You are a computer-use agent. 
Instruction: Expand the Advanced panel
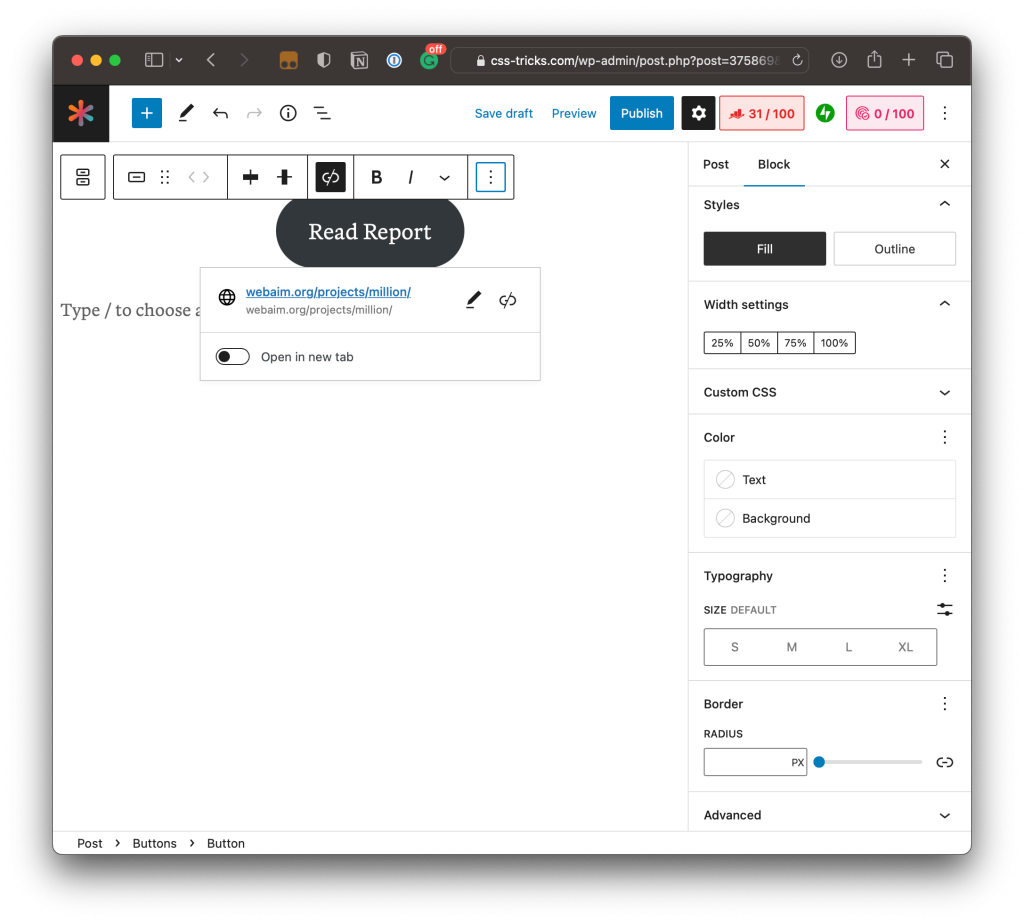944,815
